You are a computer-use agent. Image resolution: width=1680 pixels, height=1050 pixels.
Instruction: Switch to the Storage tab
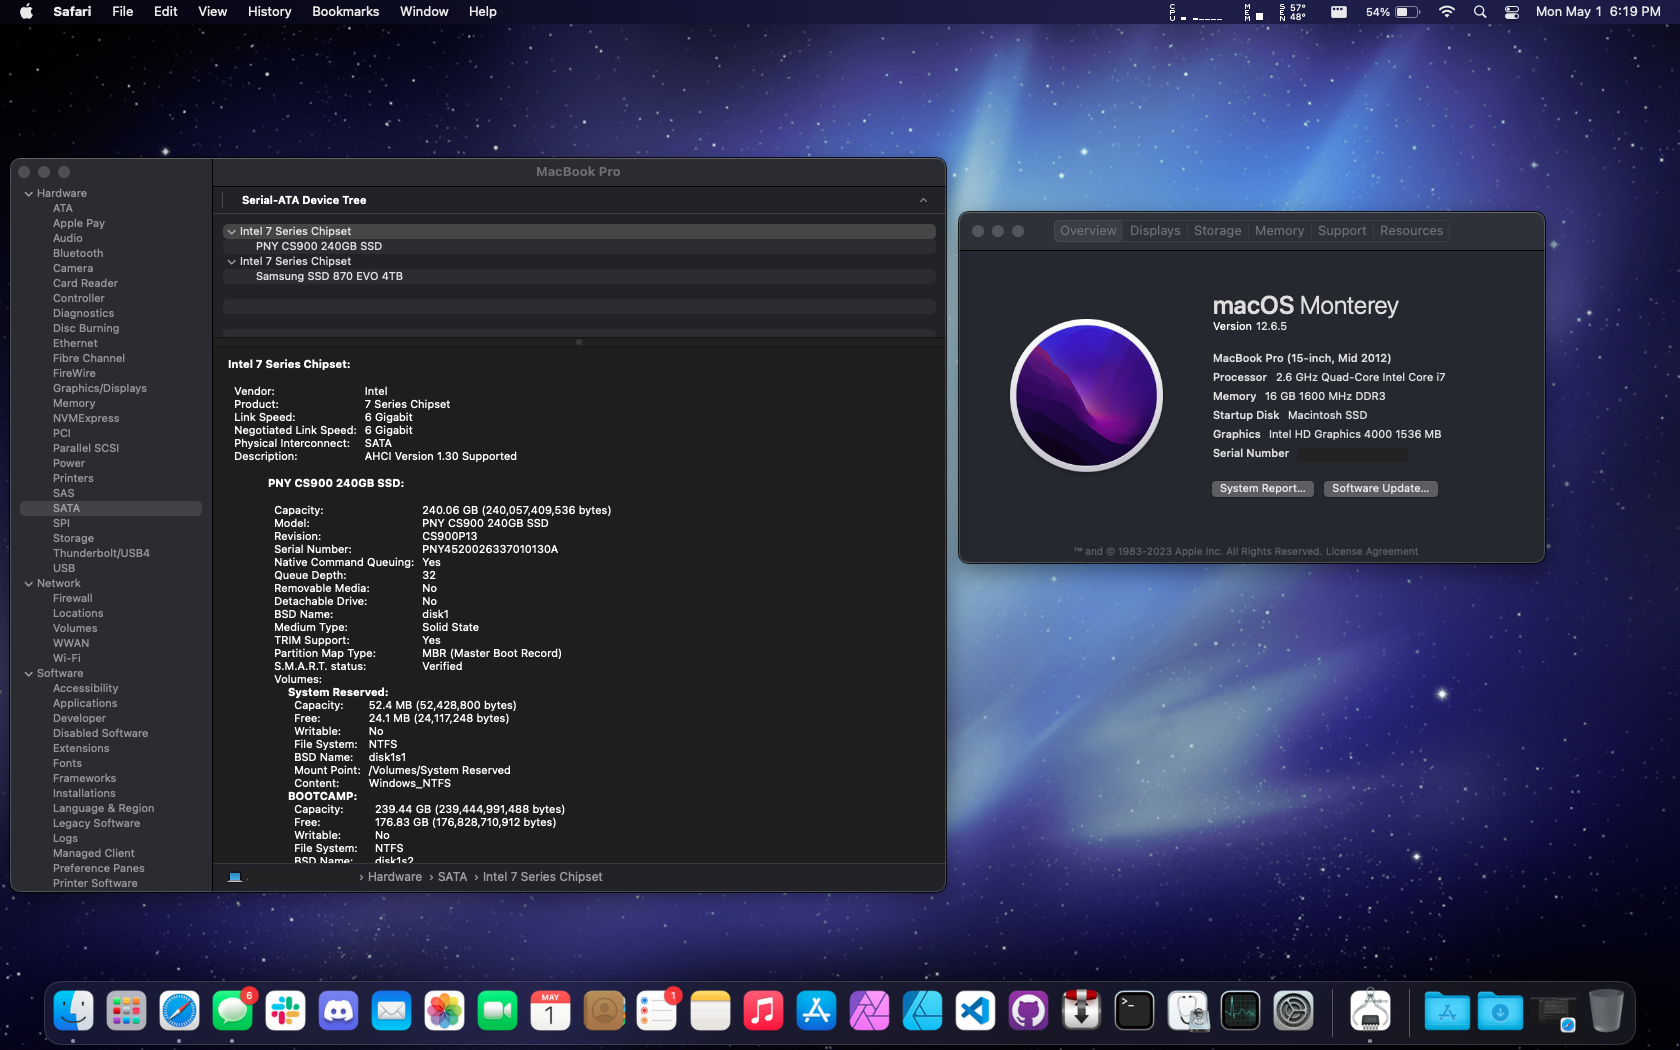1218,231
